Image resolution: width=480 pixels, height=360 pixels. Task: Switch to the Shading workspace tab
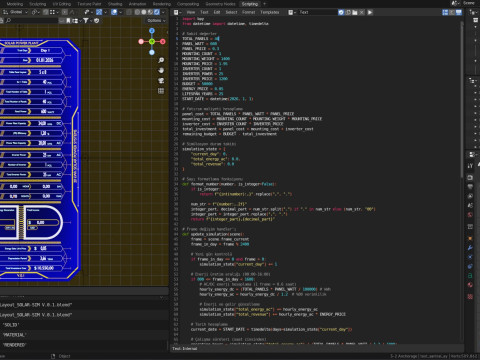pyautogui.click(x=115, y=4)
